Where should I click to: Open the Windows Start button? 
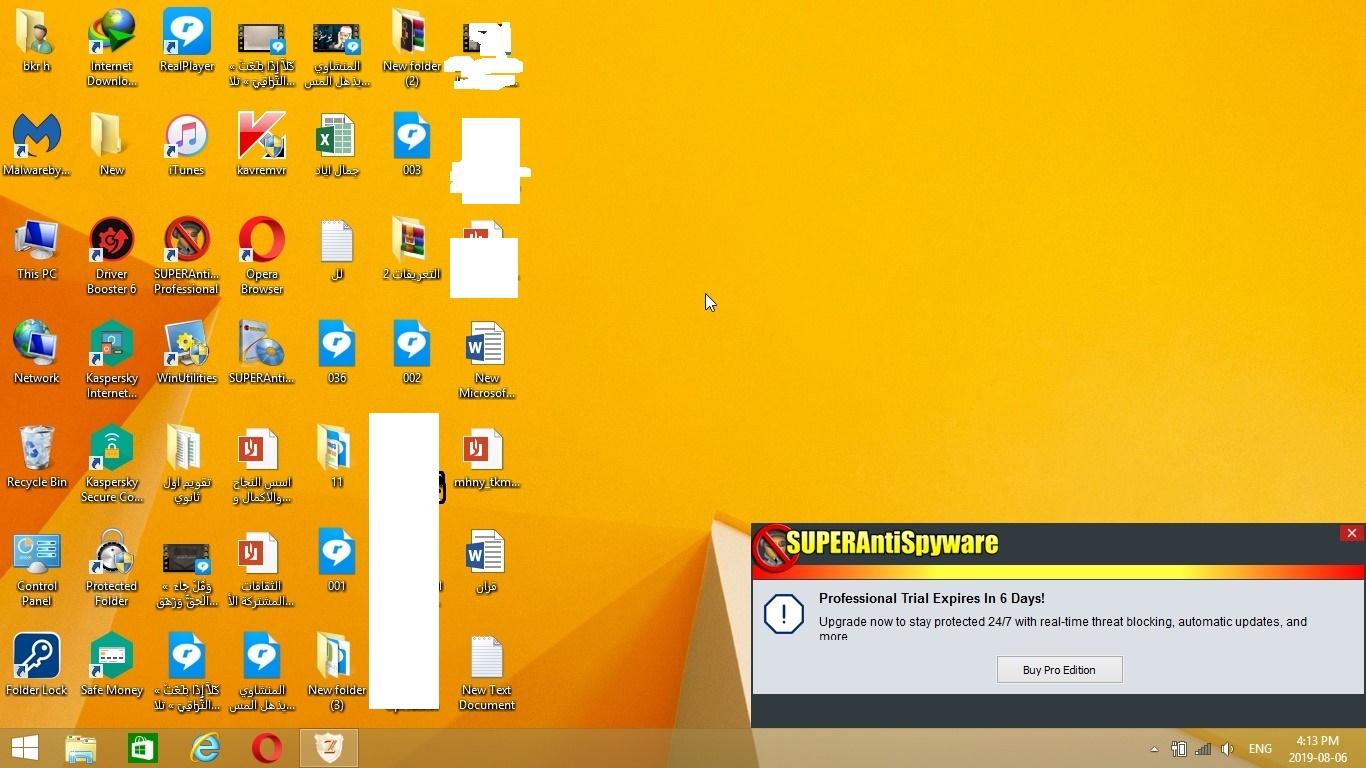coord(24,748)
